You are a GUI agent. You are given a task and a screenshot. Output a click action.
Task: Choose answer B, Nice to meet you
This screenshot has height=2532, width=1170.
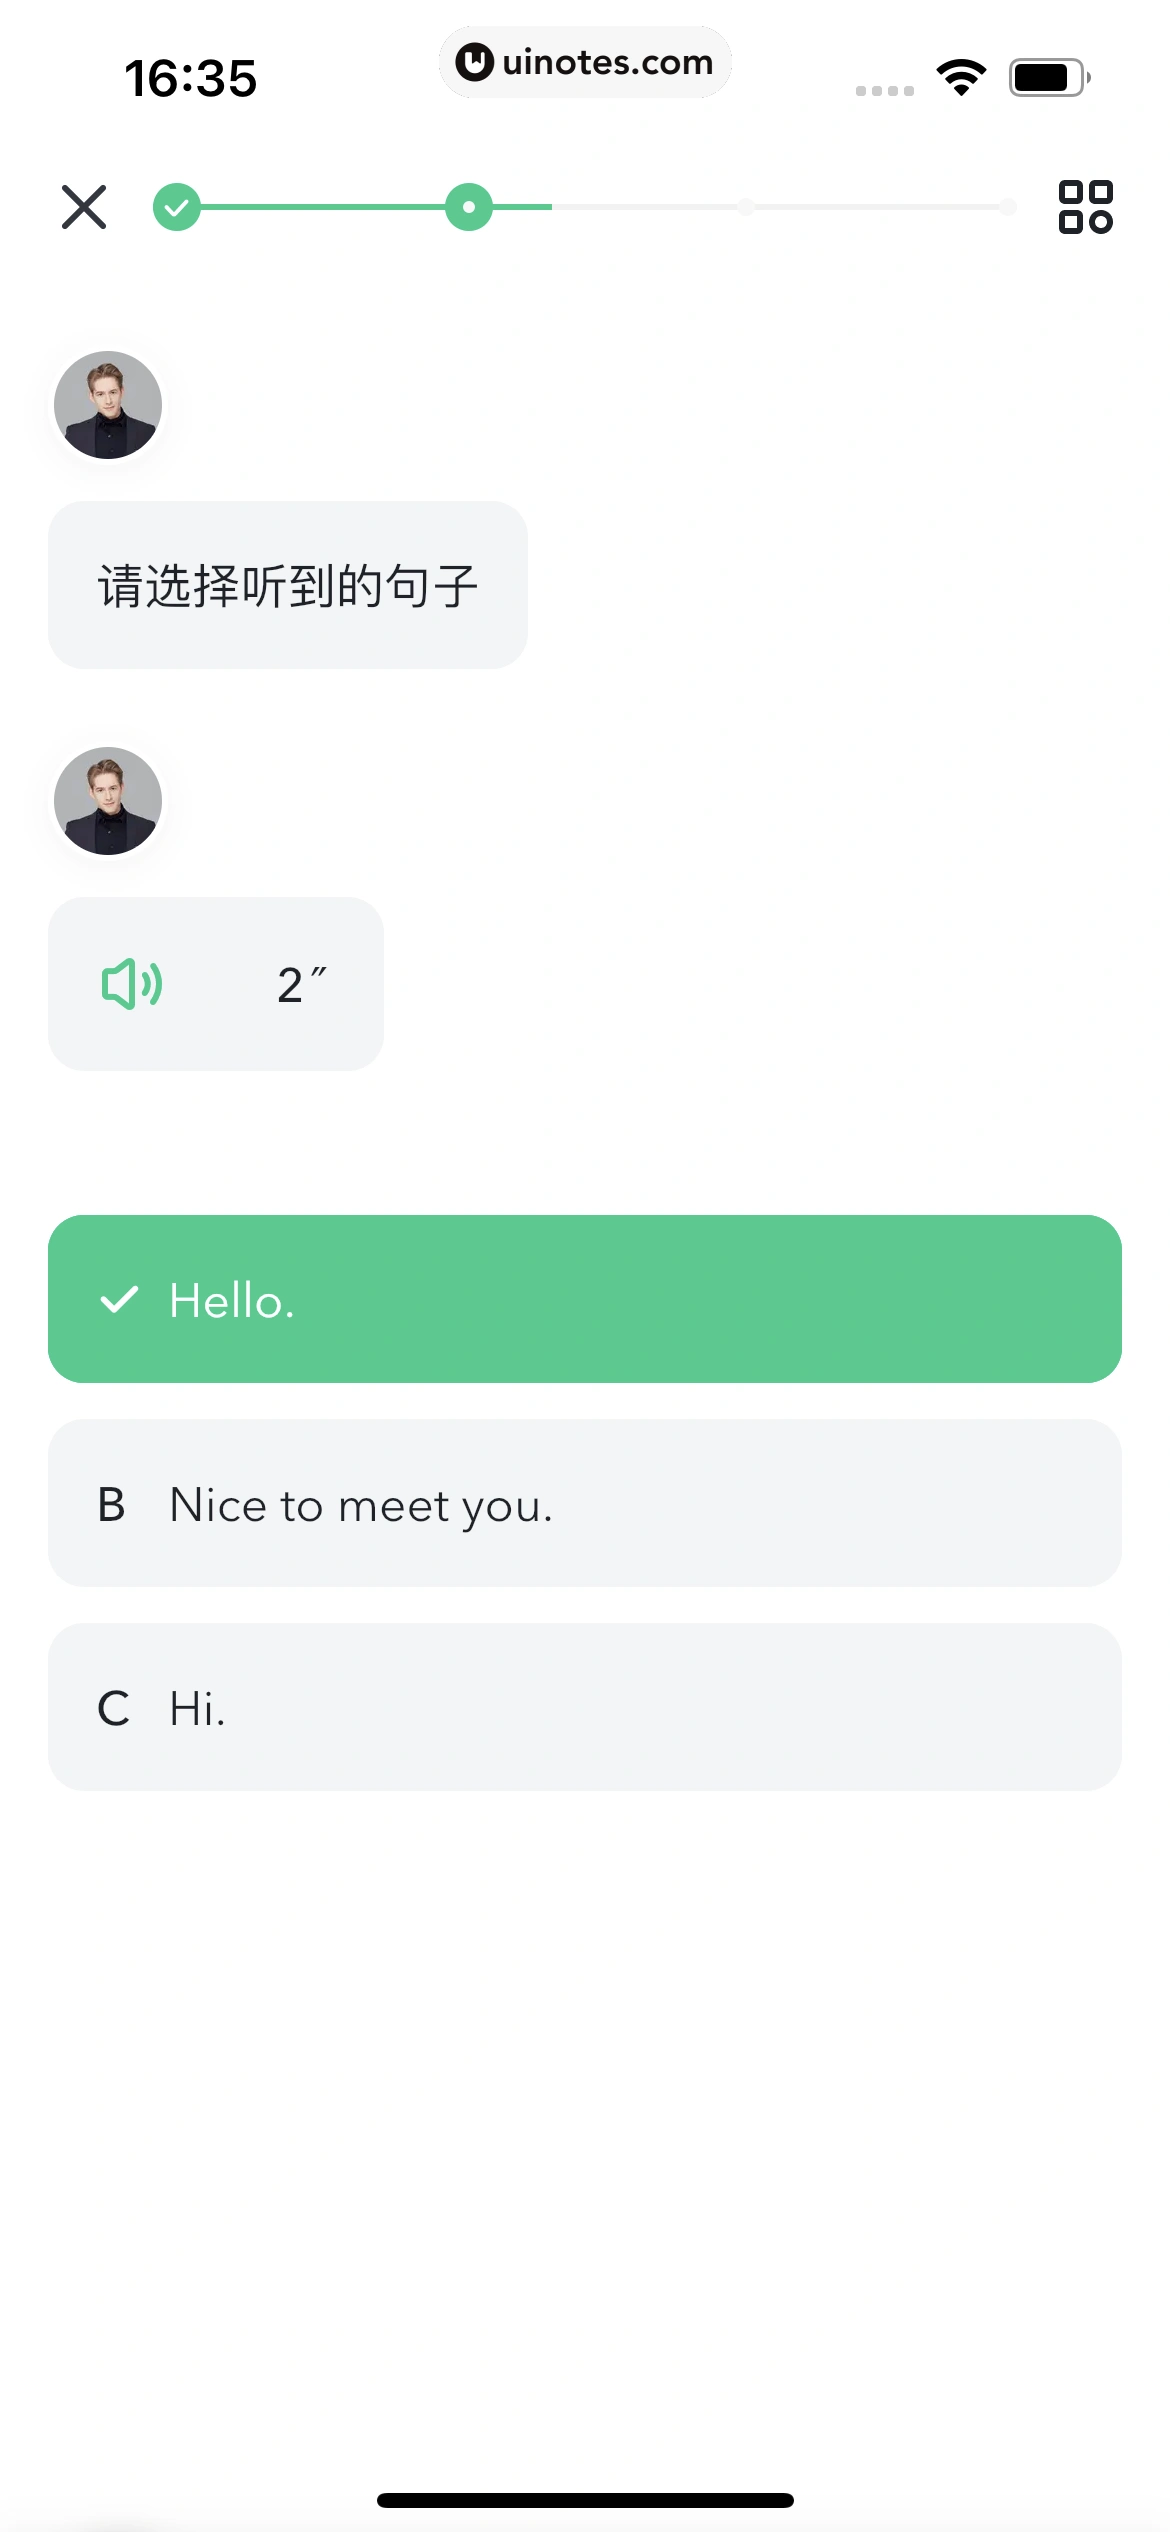(585, 1503)
